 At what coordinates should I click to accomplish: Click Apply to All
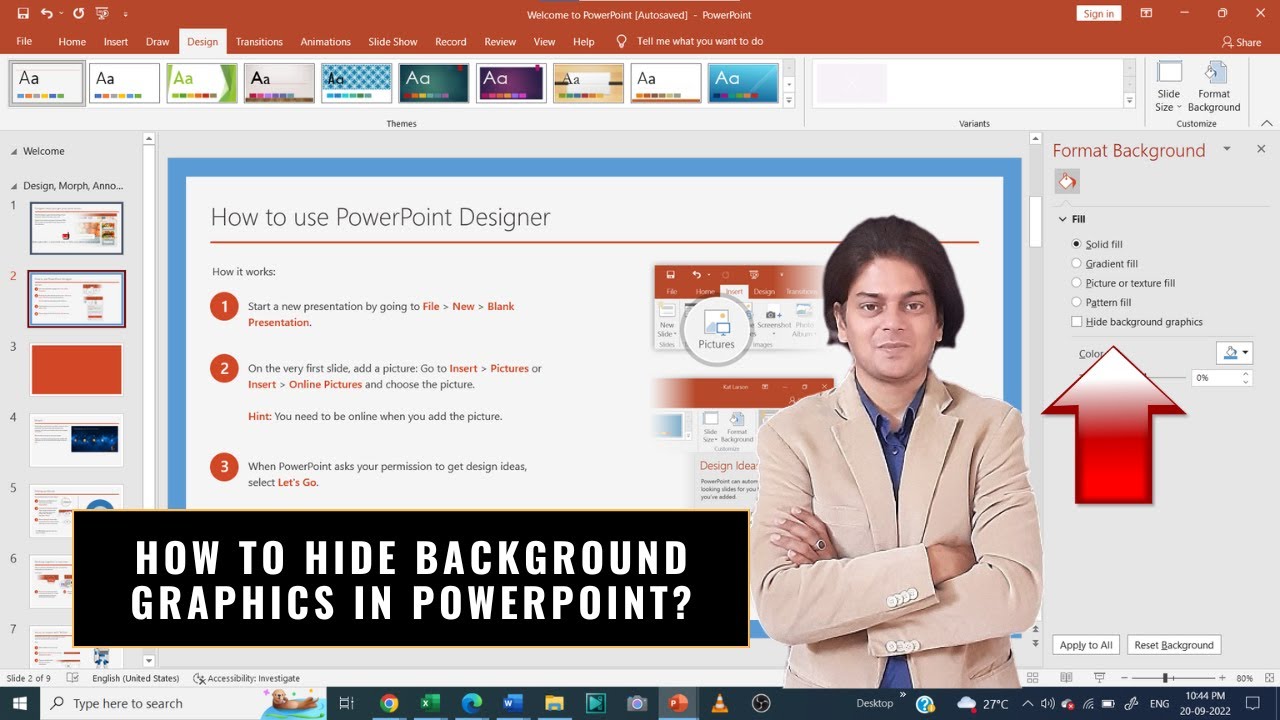1086,645
